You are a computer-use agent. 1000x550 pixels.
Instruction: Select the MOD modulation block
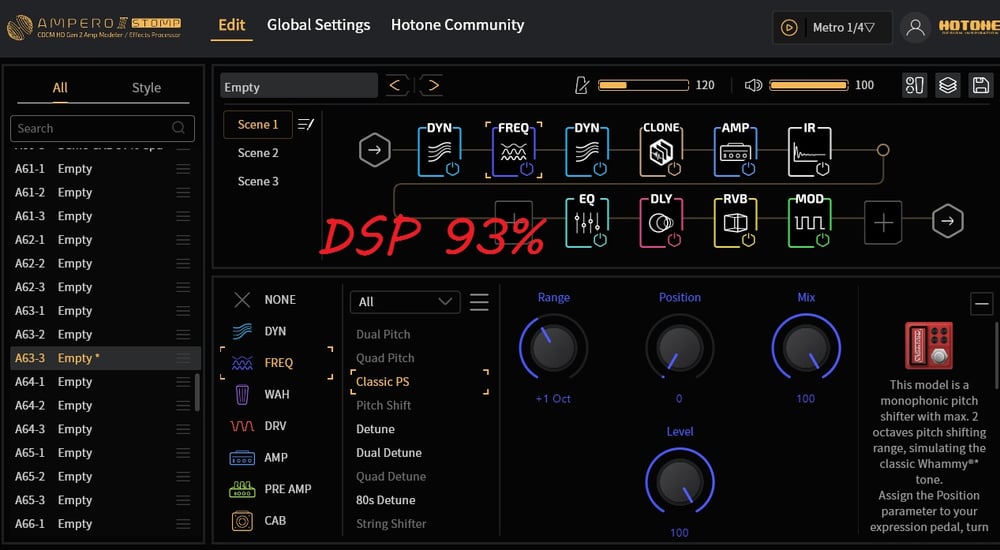pos(809,221)
